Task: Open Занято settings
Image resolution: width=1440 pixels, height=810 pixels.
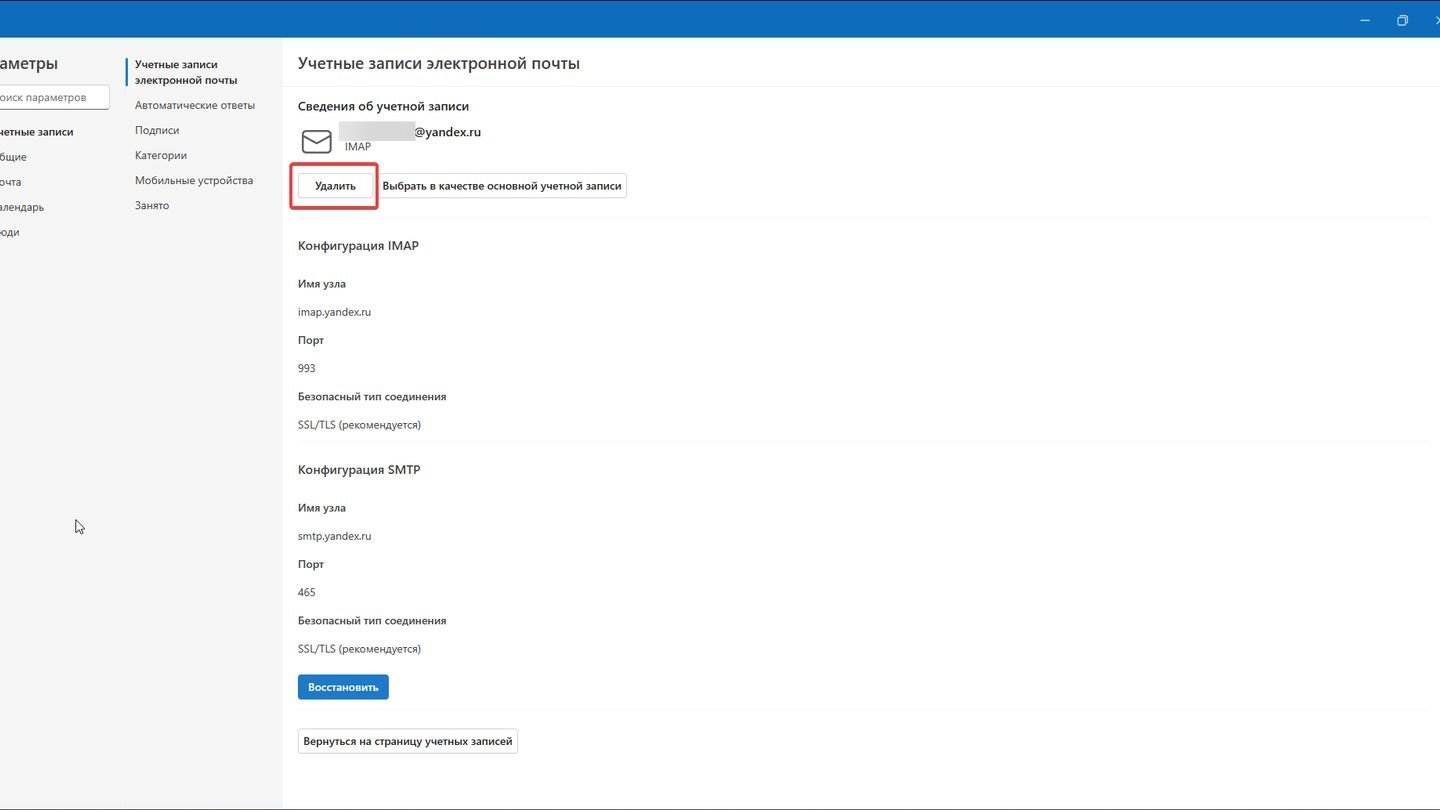Action: [x=152, y=205]
